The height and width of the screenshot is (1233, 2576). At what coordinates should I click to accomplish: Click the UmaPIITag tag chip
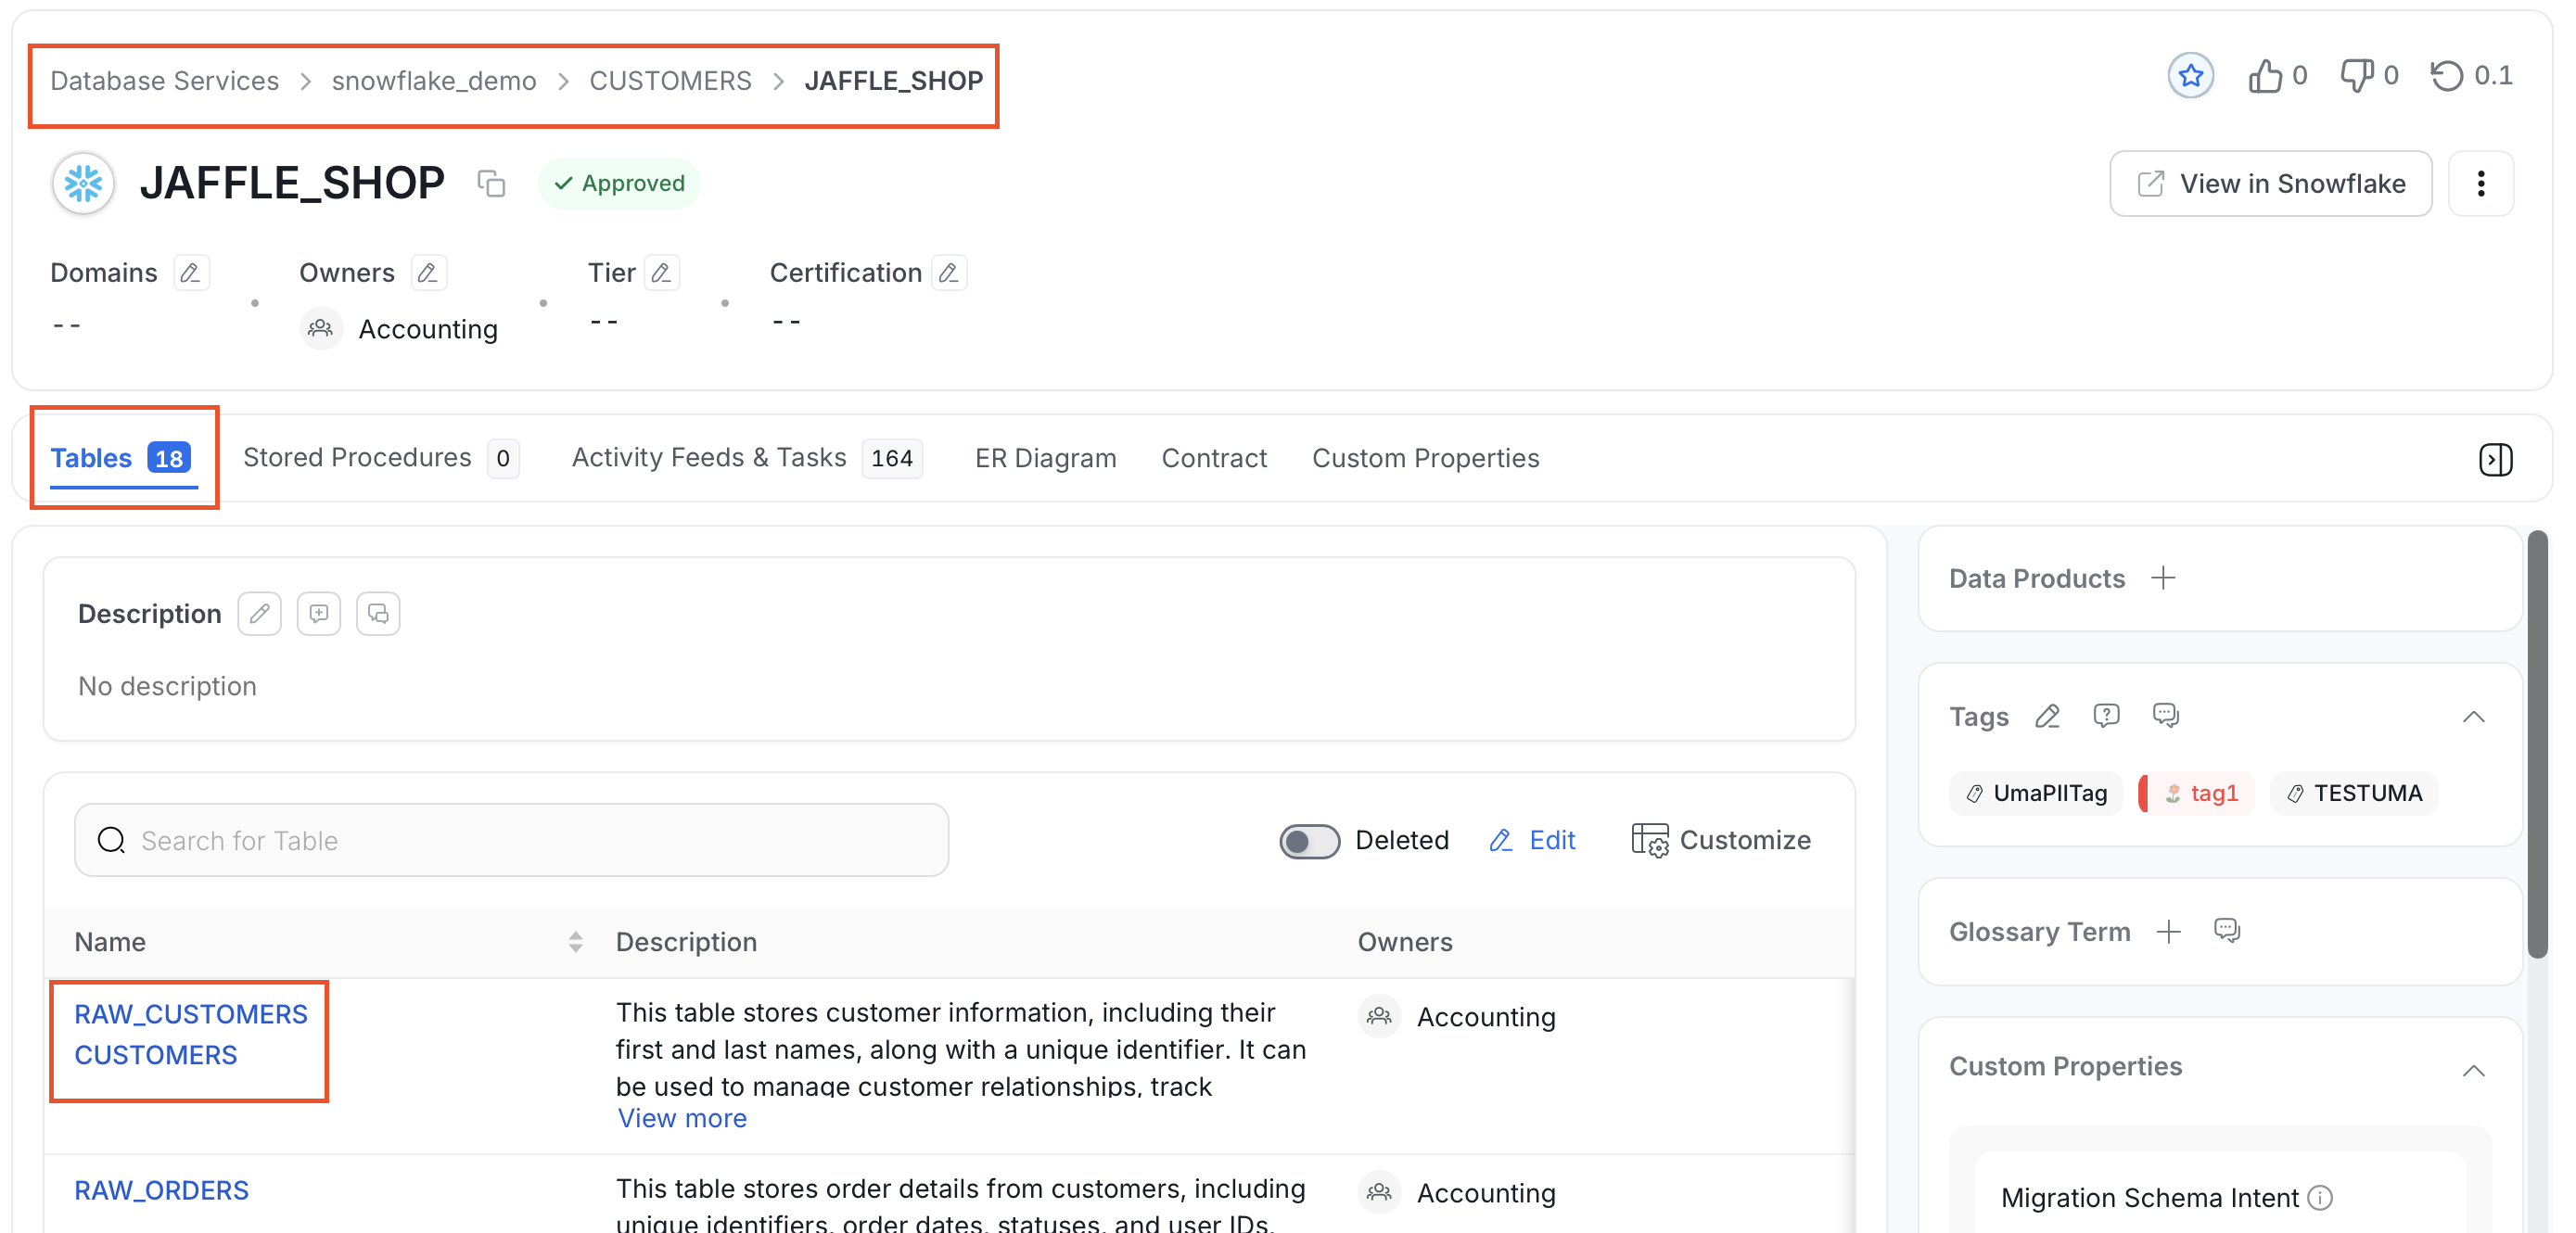2037,794
